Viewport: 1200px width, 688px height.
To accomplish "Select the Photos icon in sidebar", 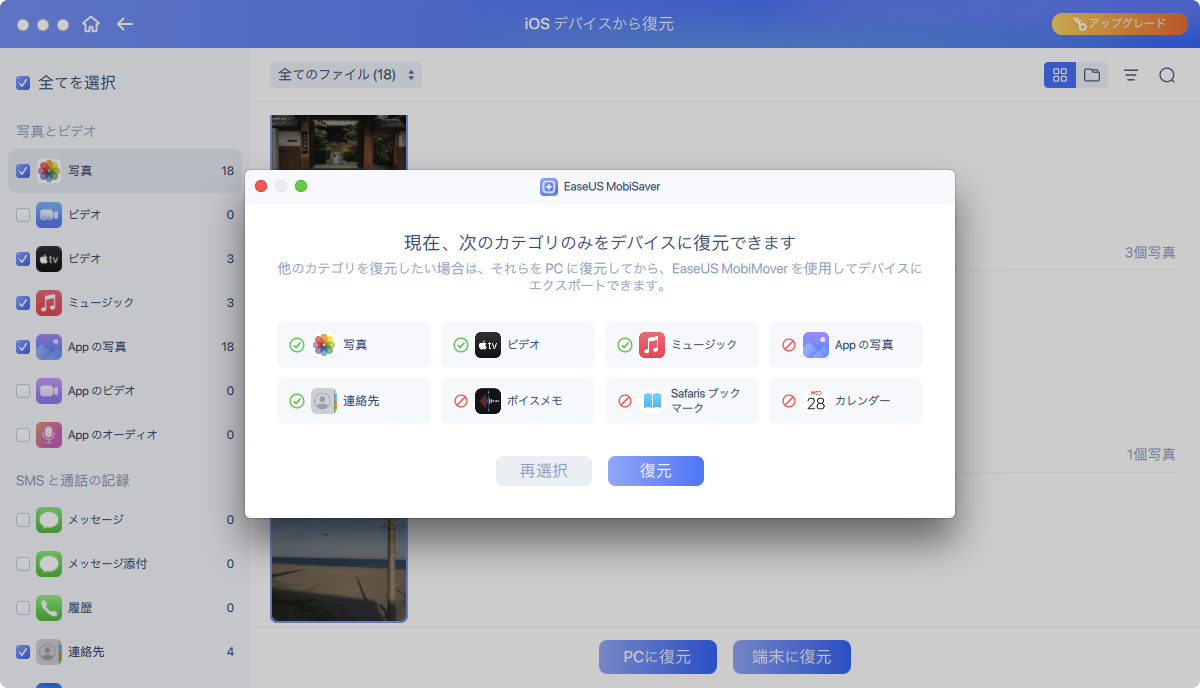I will (x=49, y=171).
